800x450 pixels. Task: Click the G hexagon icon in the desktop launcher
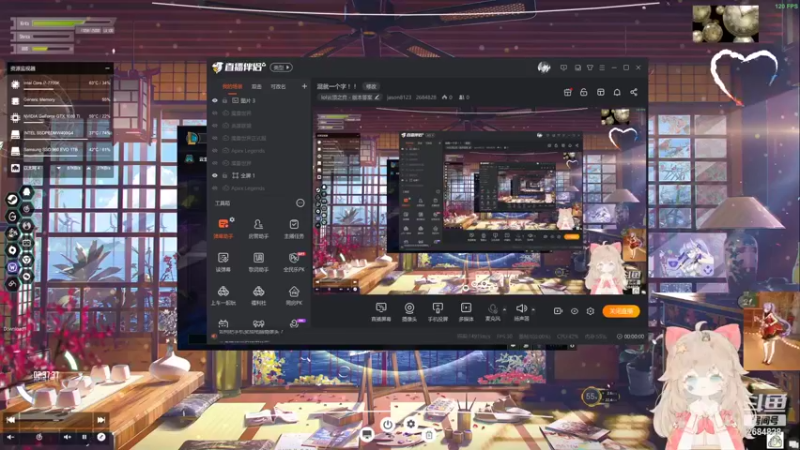point(12,216)
